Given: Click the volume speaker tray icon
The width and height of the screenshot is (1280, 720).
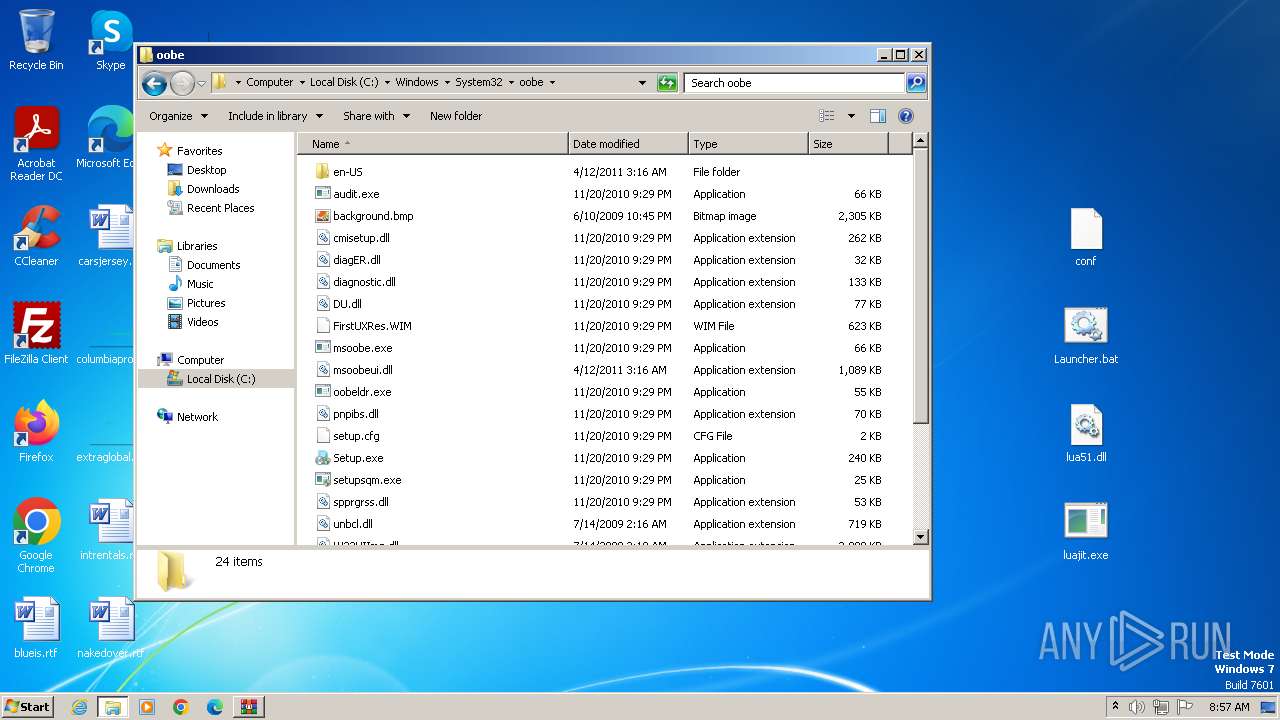Looking at the screenshot, I should pyautogui.click(x=1137, y=707).
